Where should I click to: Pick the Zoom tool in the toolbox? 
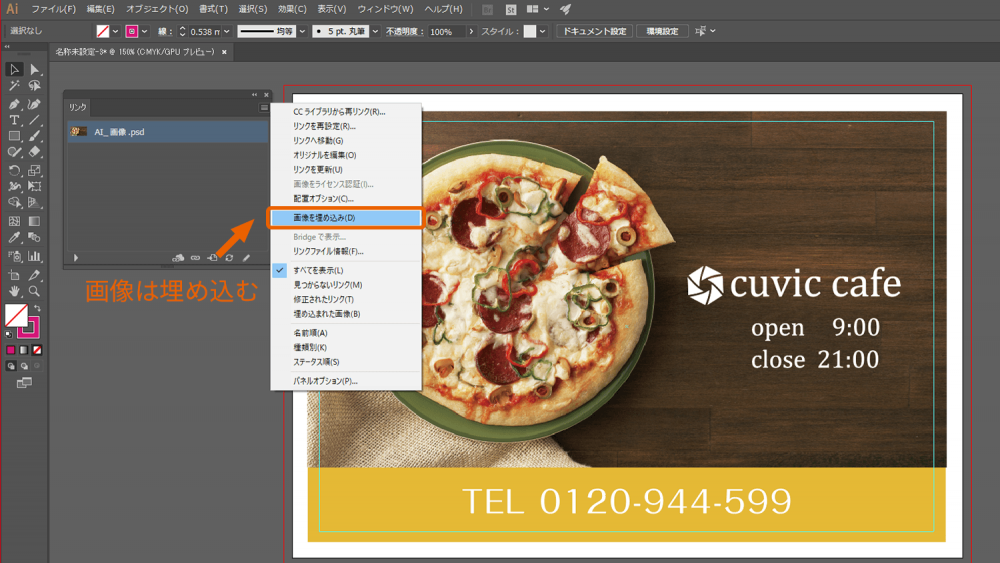click(34, 291)
